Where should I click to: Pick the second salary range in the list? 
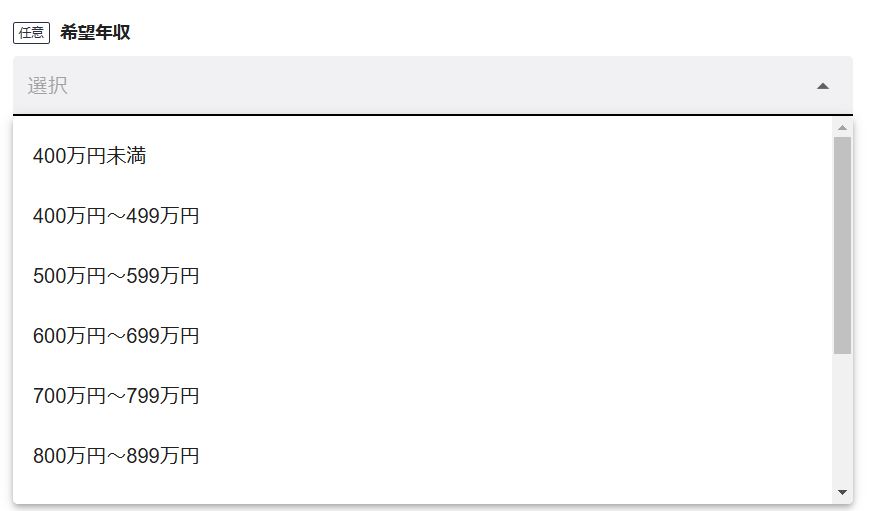click(116, 216)
